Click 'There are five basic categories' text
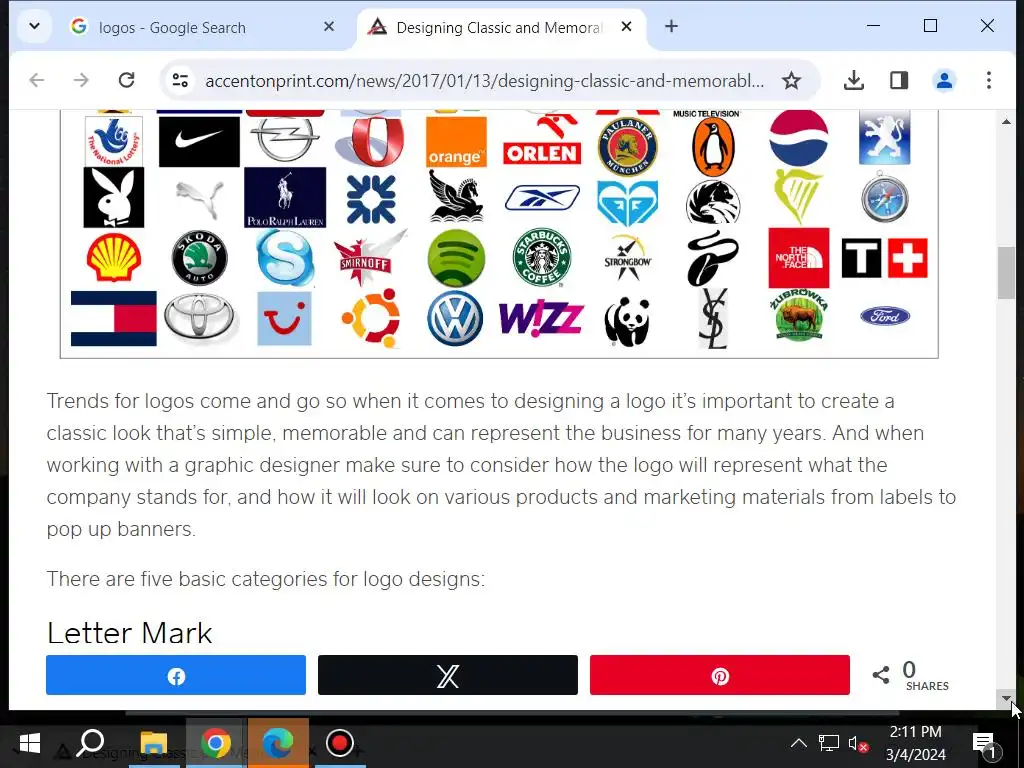Image resolution: width=1024 pixels, height=768 pixels. pos(266,579)
